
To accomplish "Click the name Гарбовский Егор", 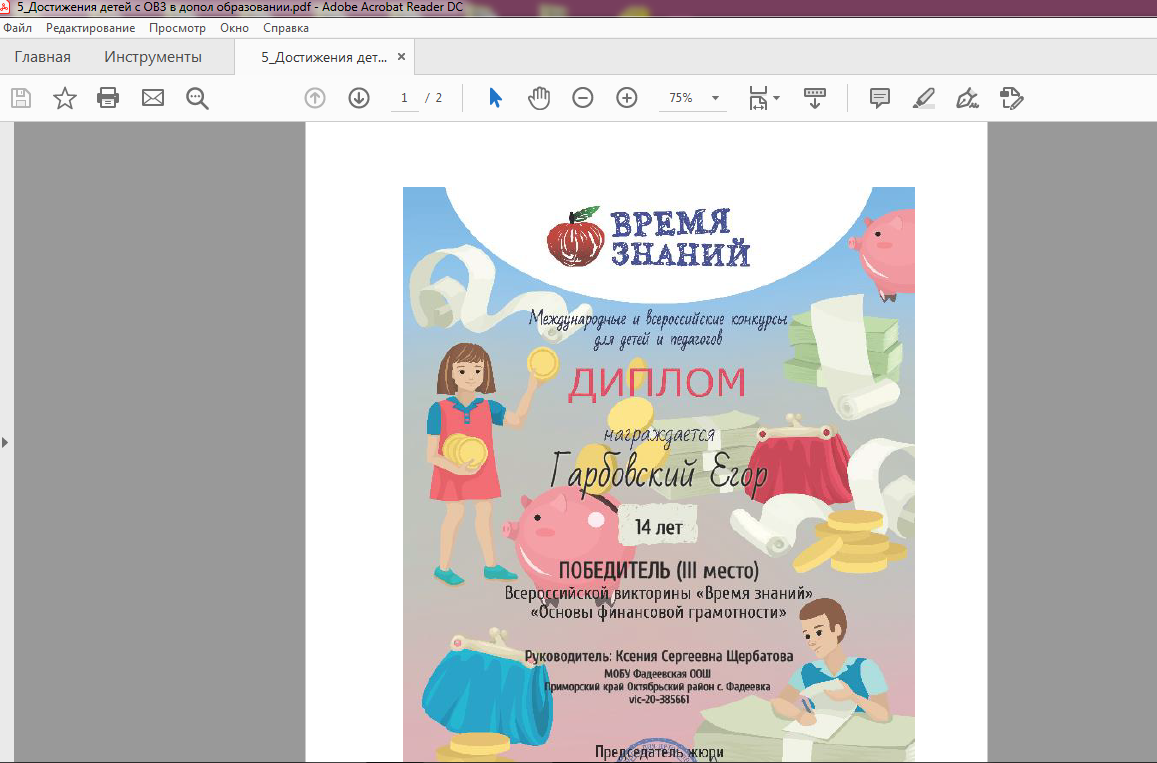I will point(659,472).
